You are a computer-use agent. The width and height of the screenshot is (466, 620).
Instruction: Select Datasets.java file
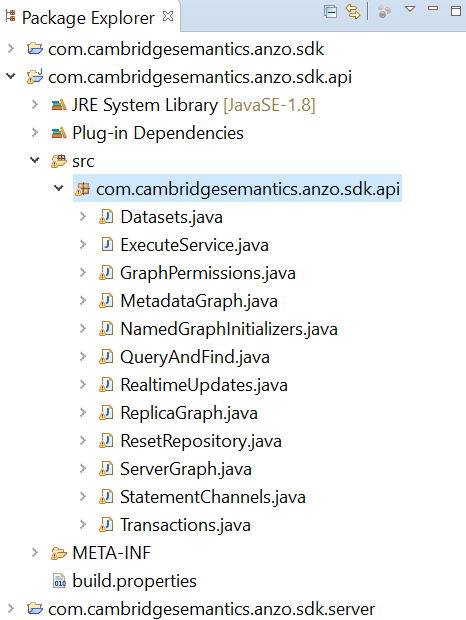pyautogui.click(x=172, y=217)
